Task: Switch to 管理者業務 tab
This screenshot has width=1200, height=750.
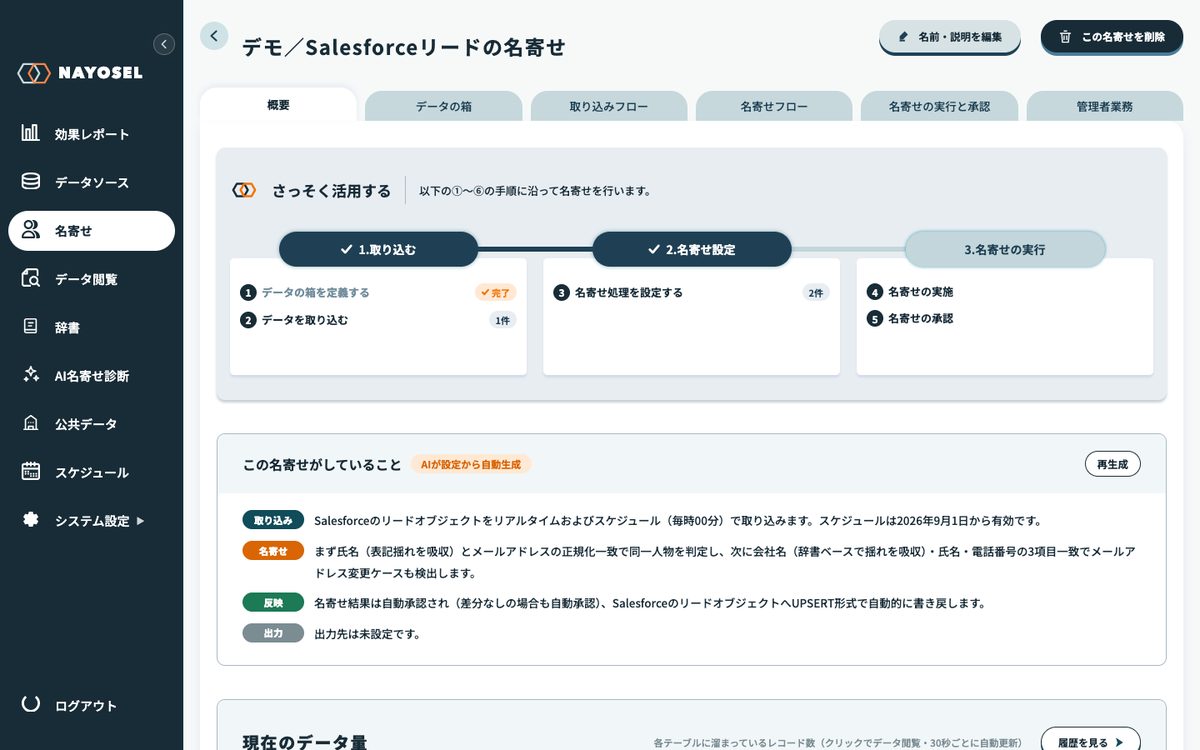Action: pyautogui.click(x=1105, y=106)
